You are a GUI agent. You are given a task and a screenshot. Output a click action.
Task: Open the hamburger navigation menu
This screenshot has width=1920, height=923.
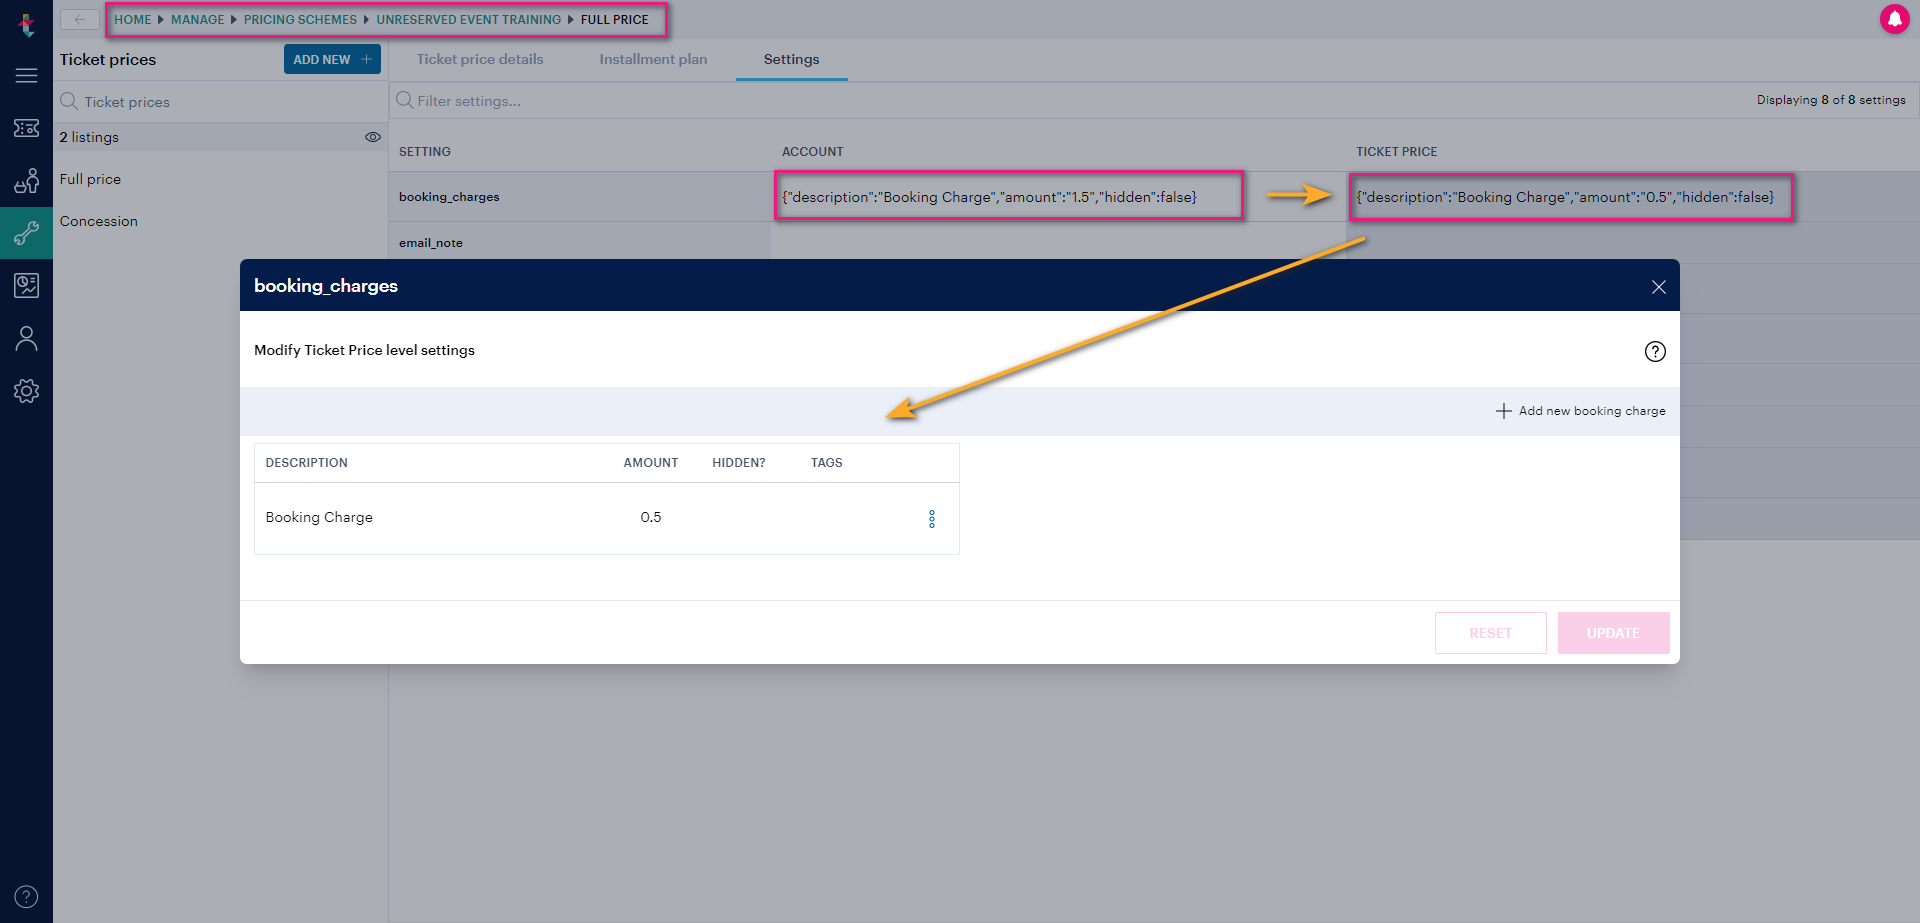coord(26,75)
